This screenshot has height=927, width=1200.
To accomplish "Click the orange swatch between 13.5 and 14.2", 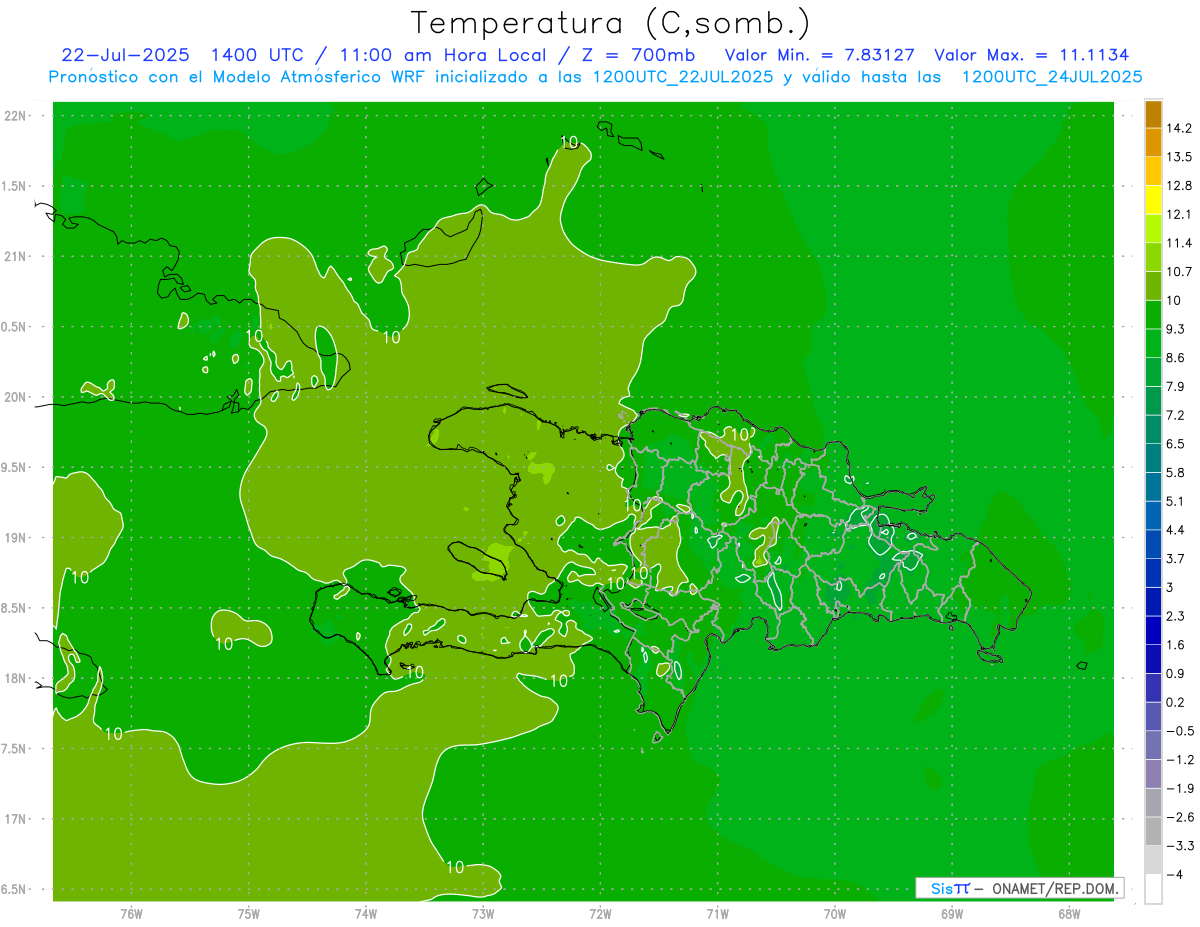I will tap(1153, 143).
